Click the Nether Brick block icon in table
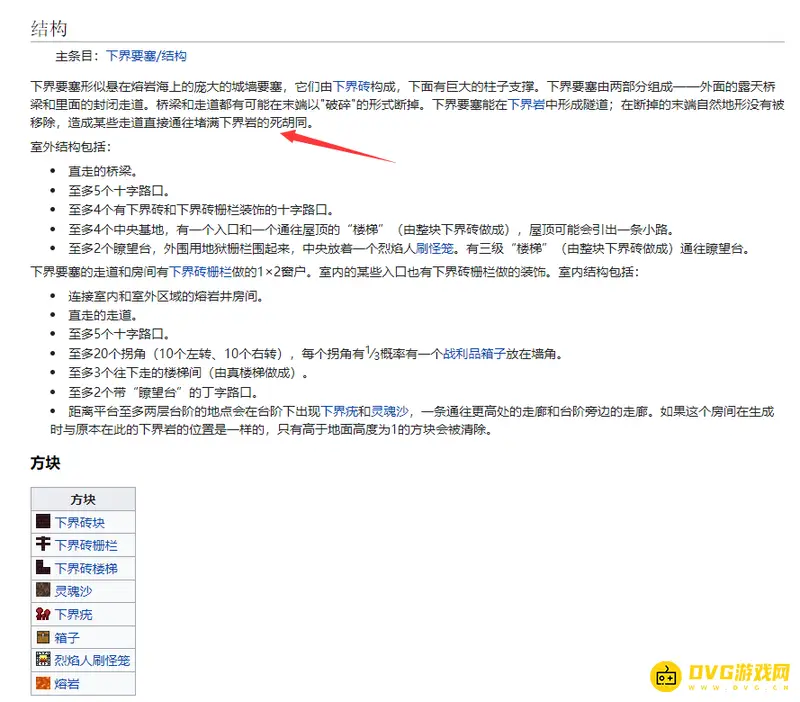Viewport: 800px width, 702px height. coord(43,522)
